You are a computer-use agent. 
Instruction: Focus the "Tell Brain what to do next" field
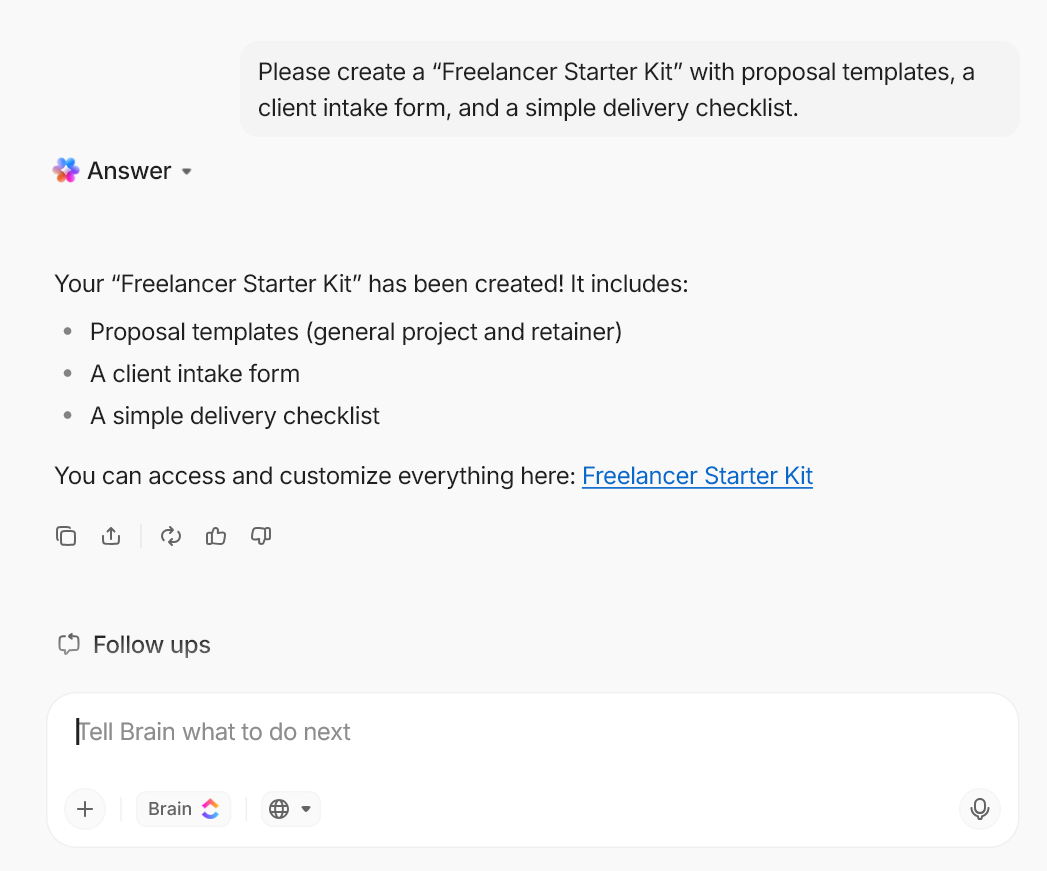click(x=500, y=732)
